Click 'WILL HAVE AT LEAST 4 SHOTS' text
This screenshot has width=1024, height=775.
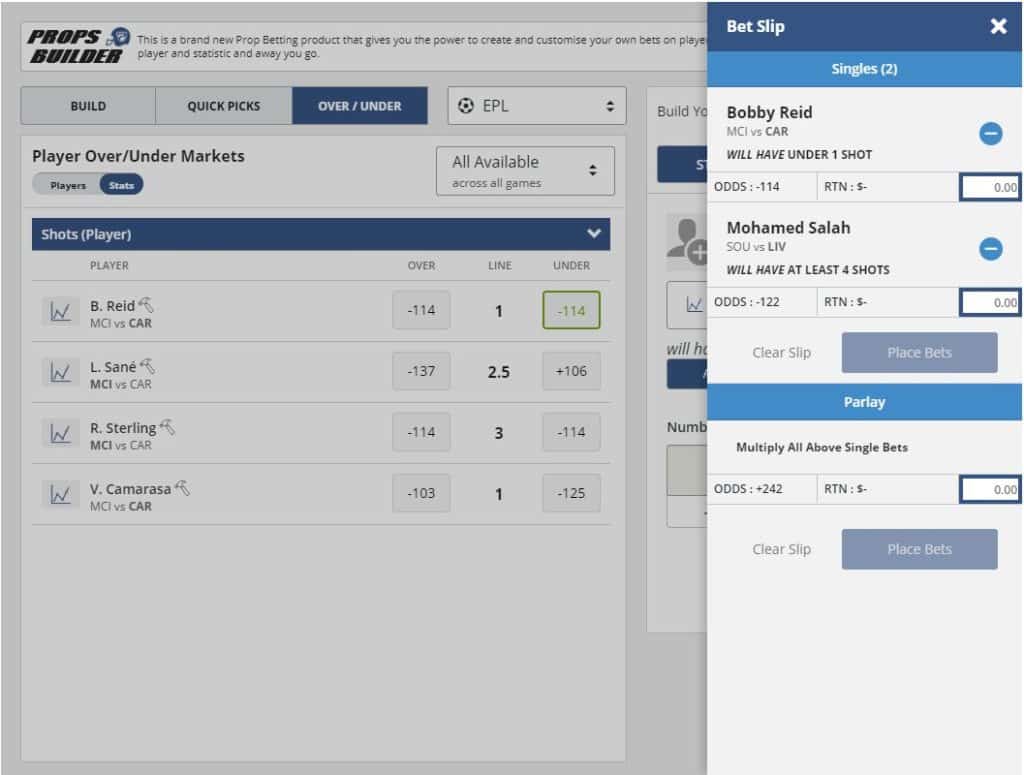tap(808, 270)
